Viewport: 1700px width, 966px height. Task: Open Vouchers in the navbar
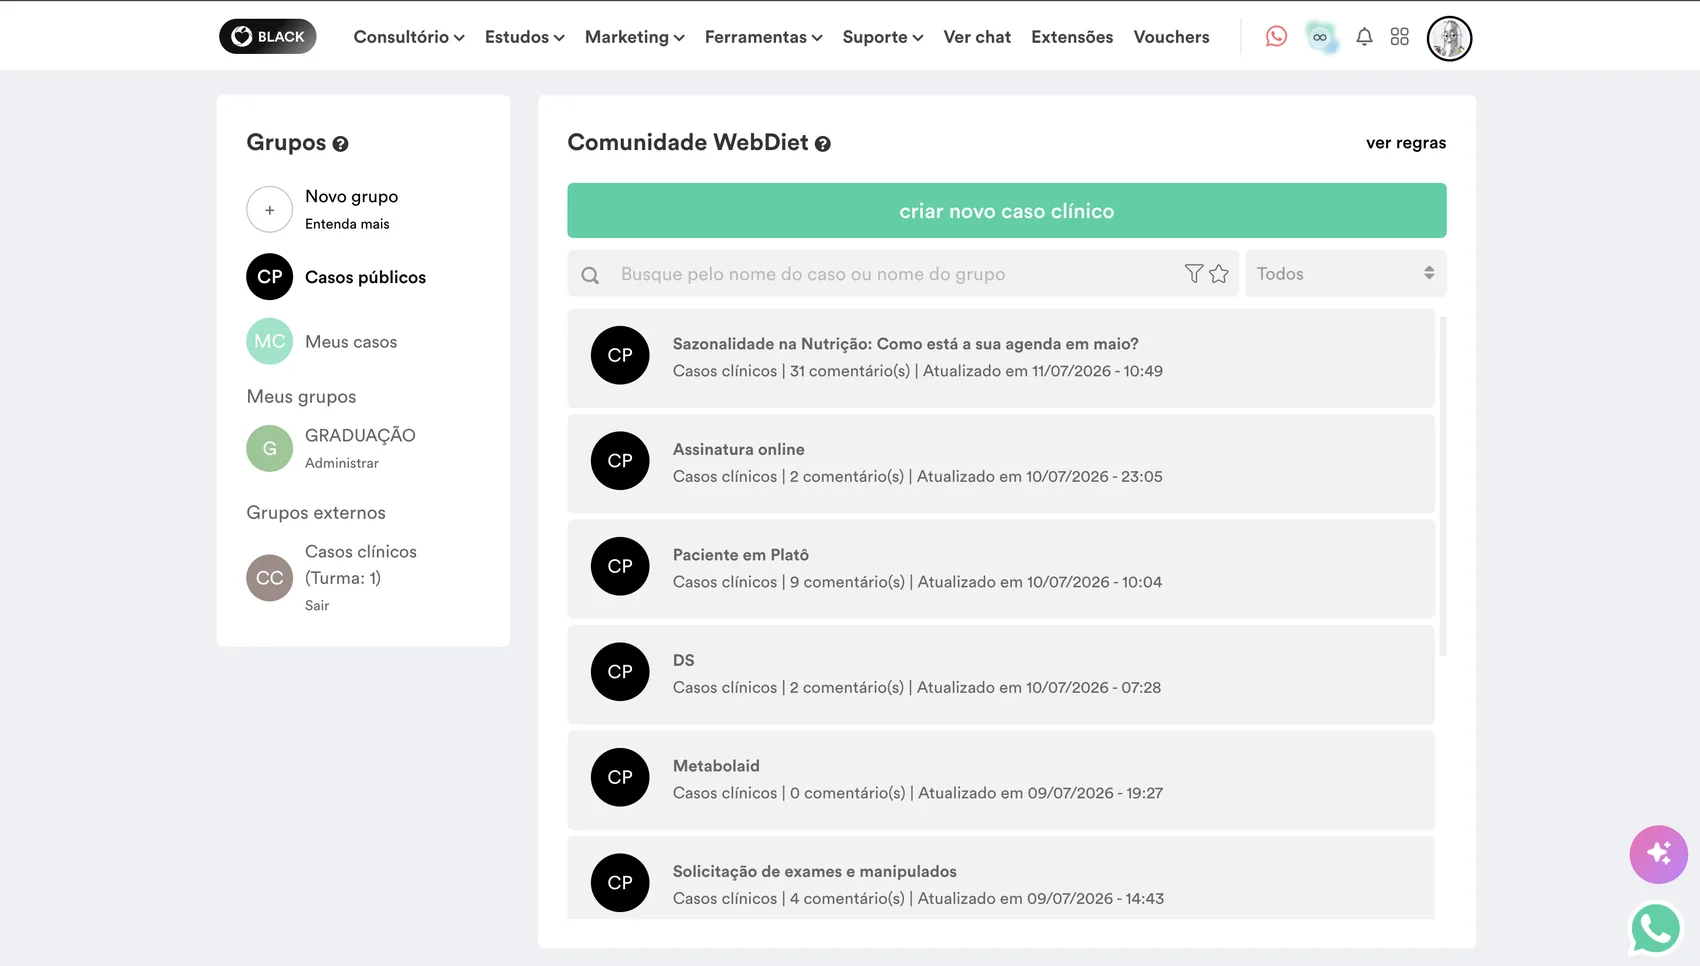click(x=1171, y=37)
